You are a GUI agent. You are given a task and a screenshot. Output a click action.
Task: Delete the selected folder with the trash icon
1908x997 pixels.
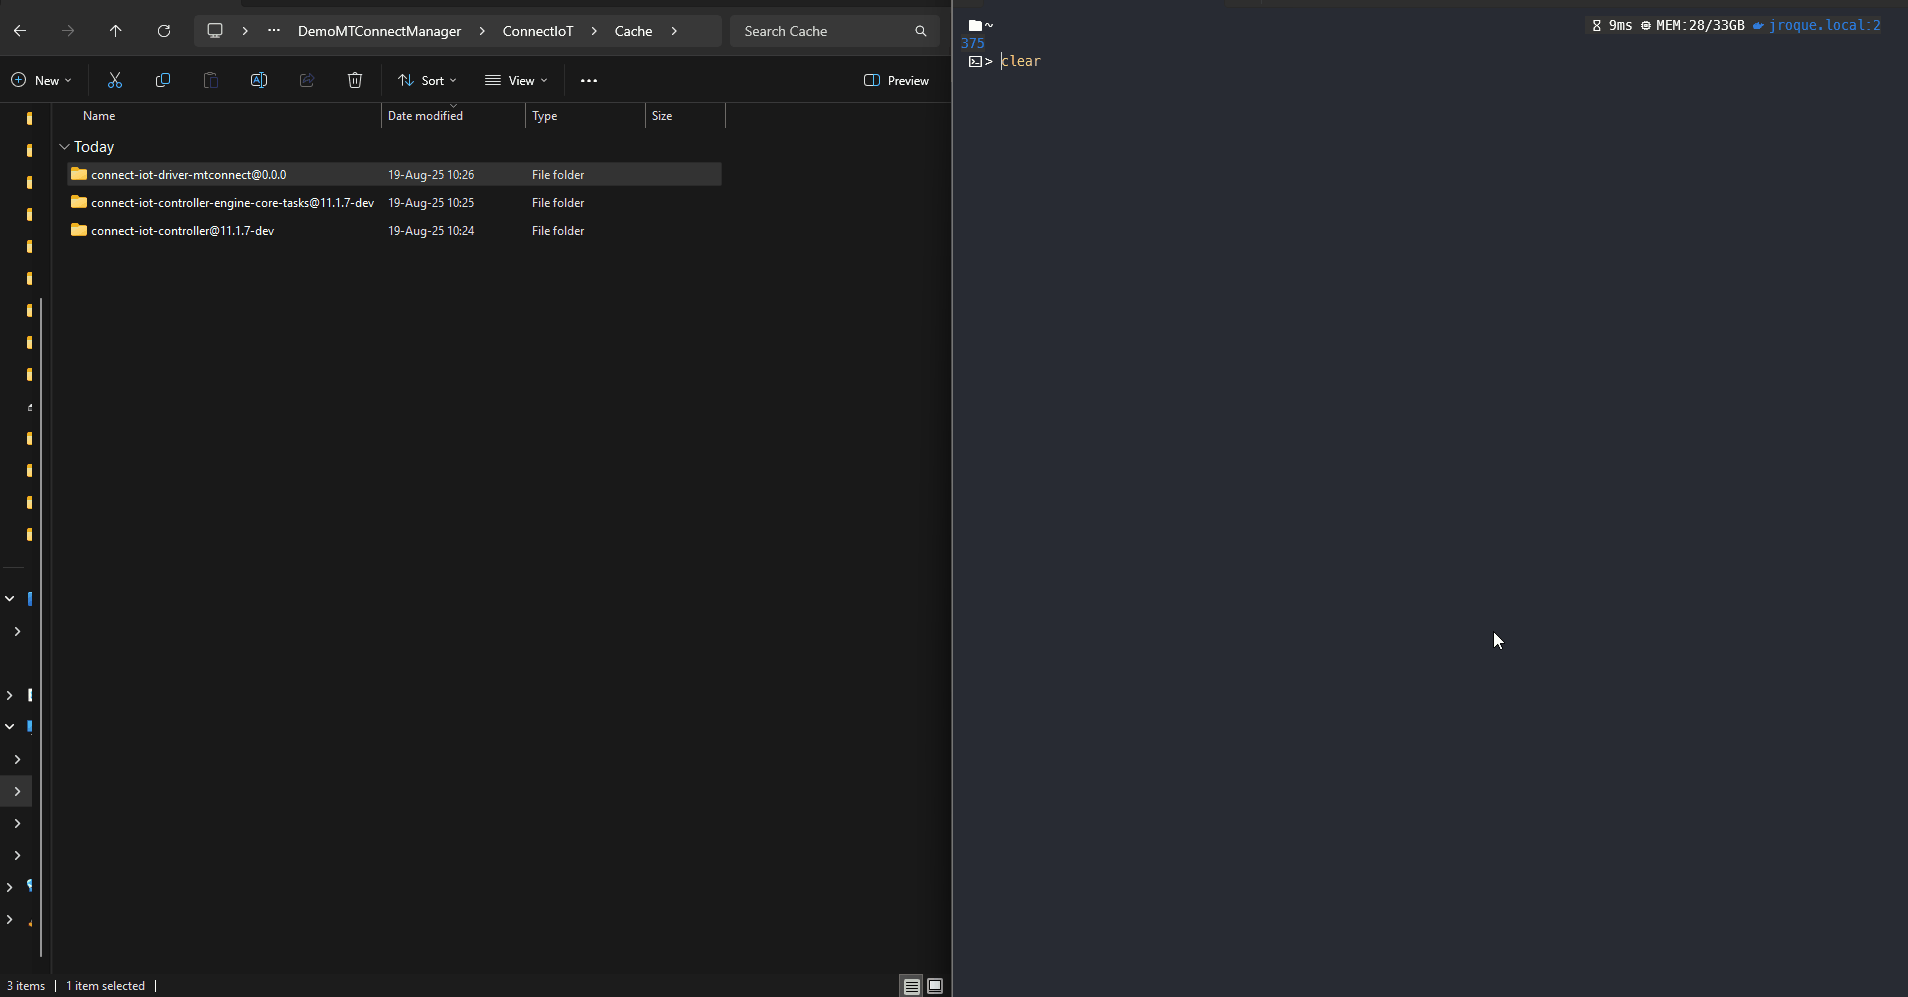click(355, 80)
